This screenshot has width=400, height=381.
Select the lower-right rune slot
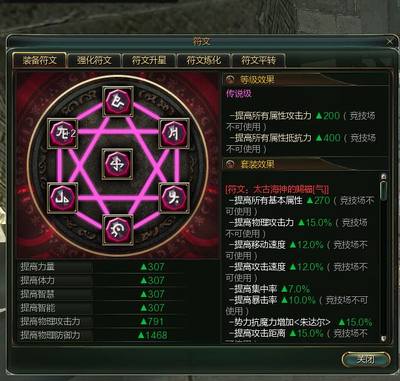pos(174,198)
